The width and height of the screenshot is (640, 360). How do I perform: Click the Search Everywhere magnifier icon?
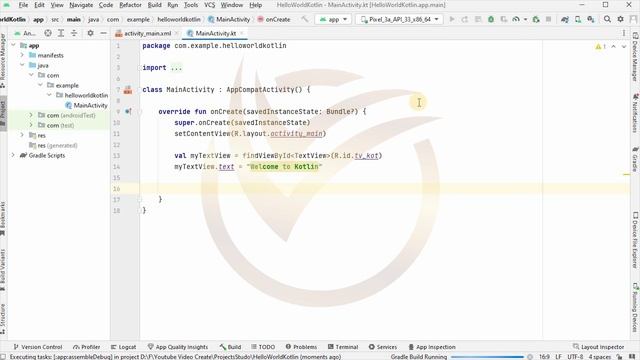coord(607,19)
